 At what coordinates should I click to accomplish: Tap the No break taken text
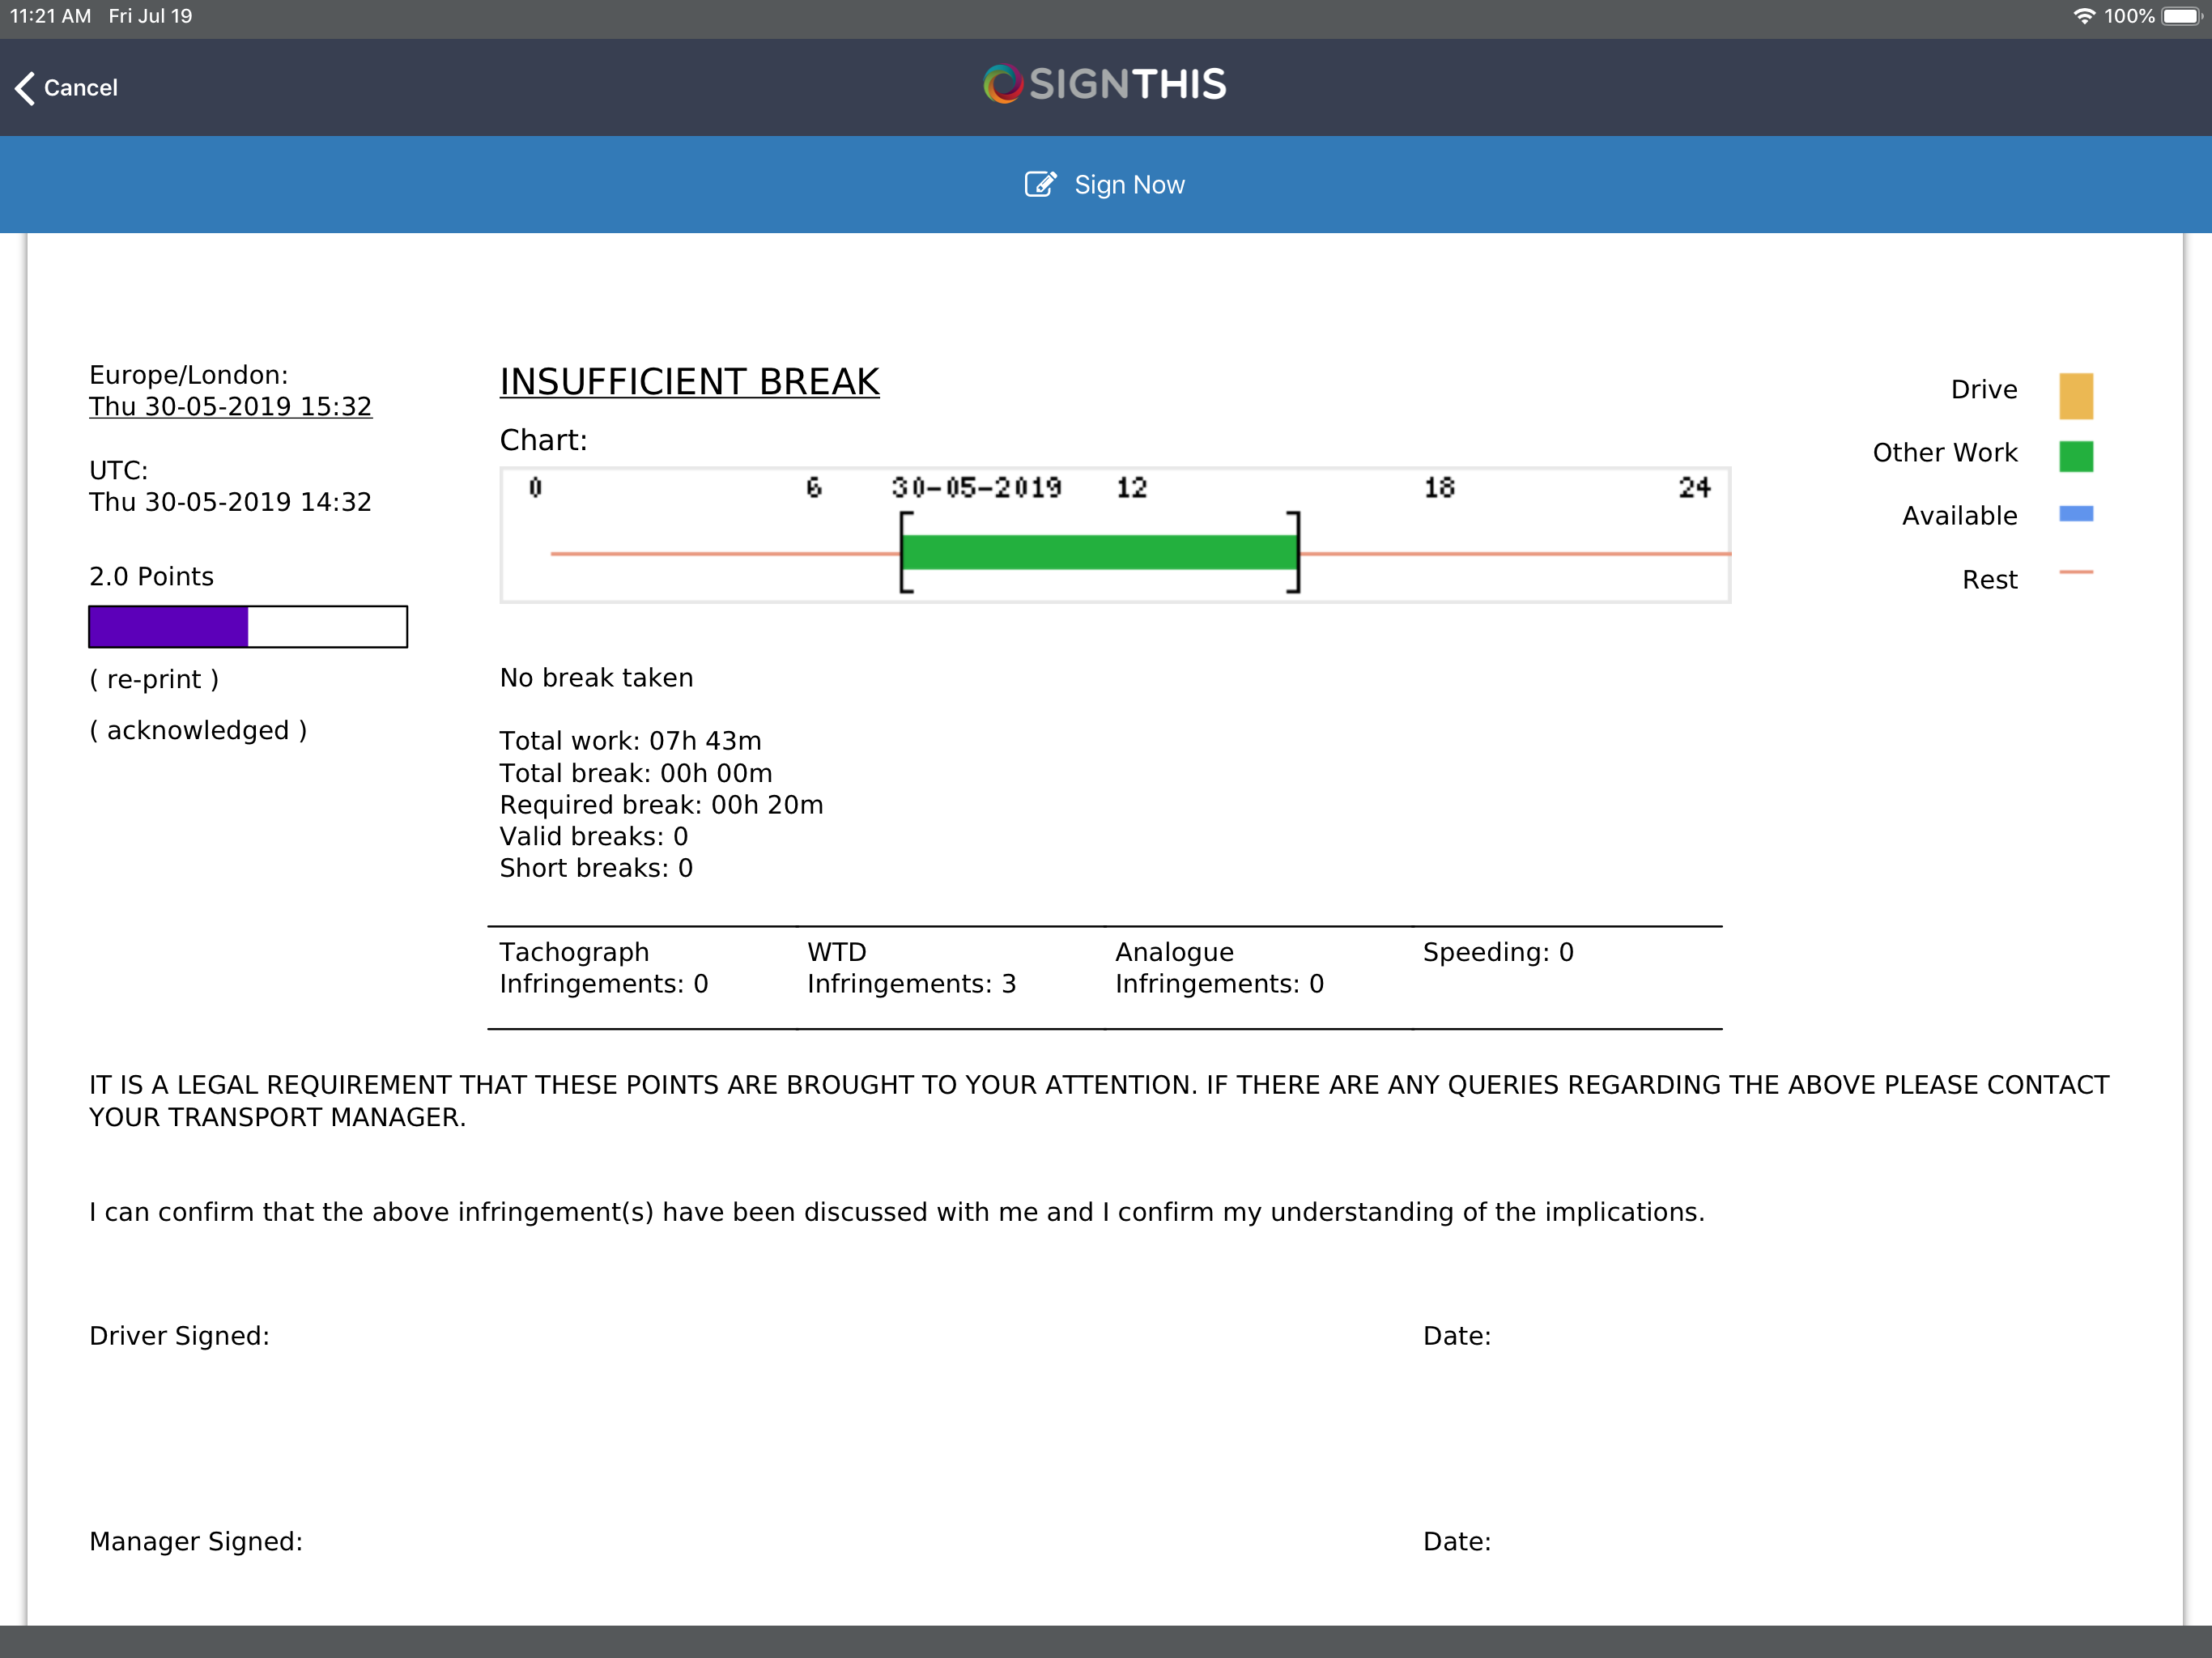[596, 677]
